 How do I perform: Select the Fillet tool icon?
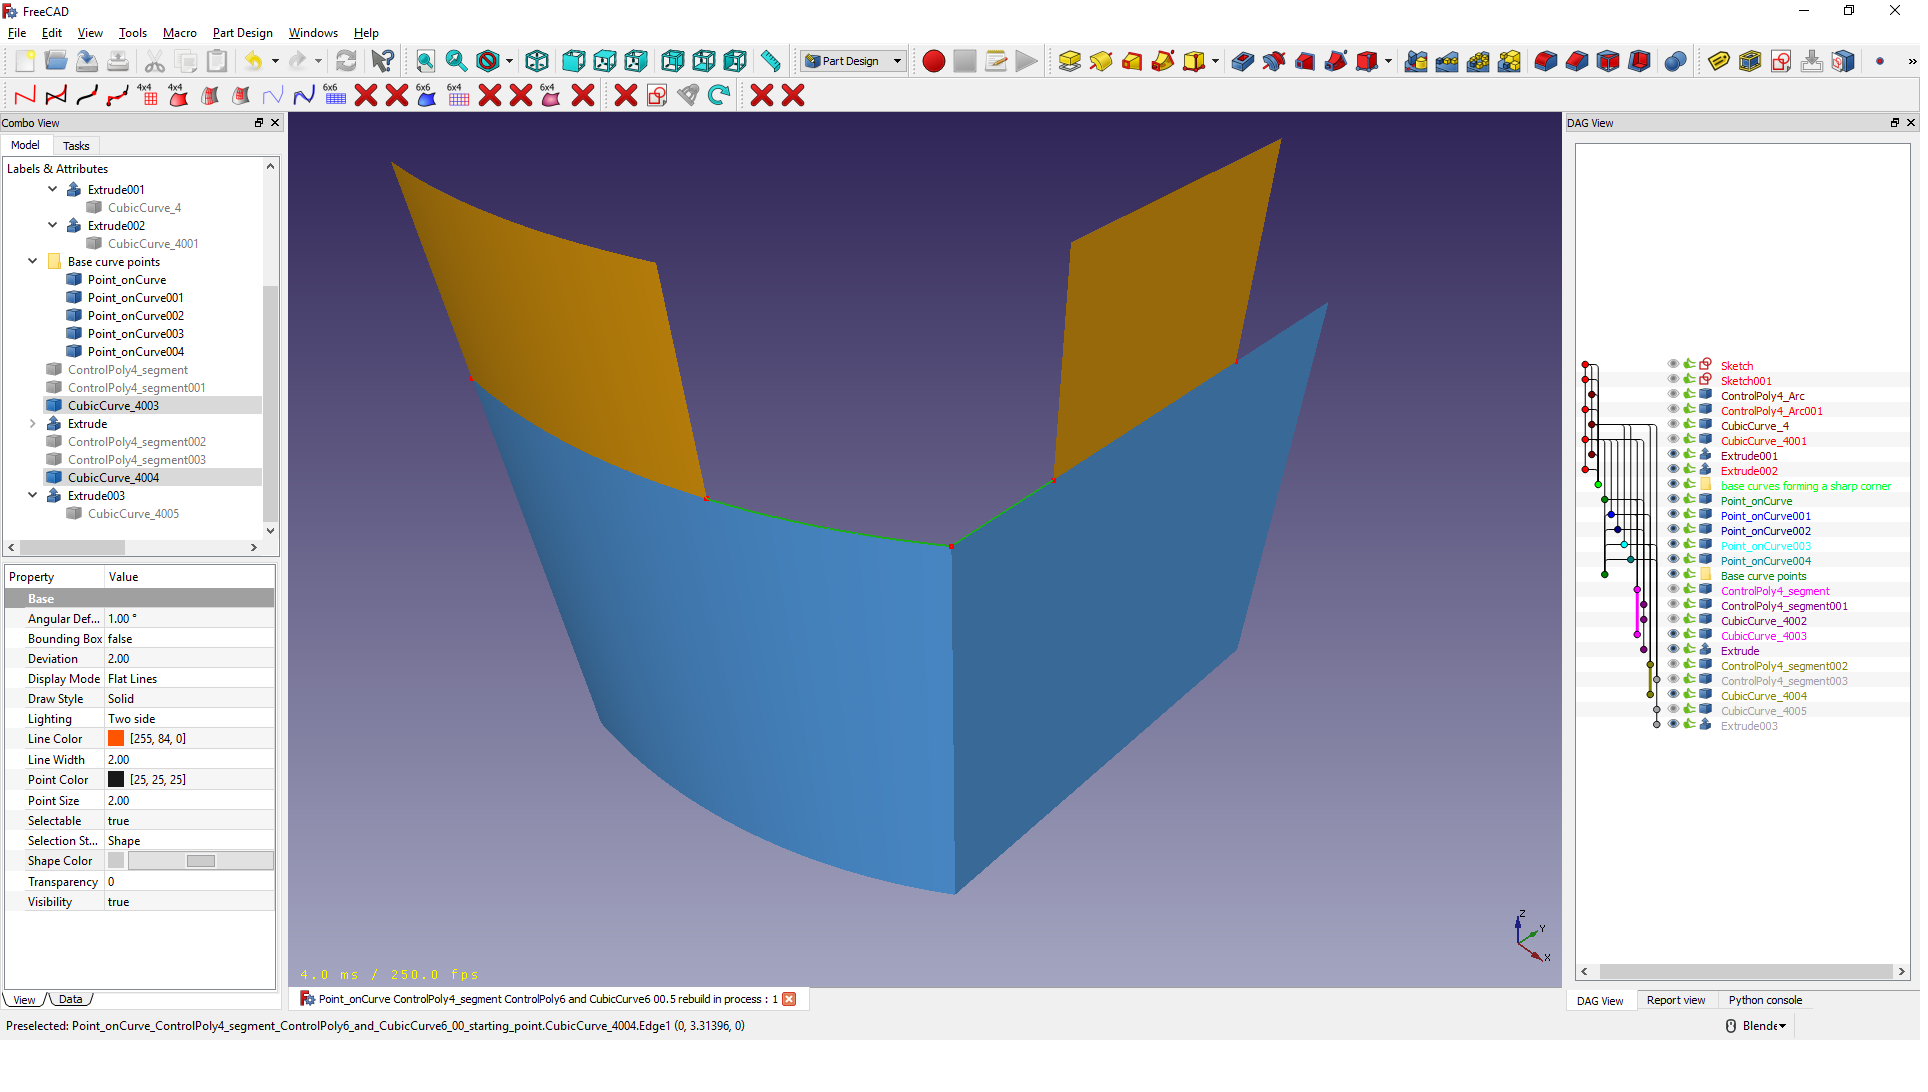tap(1545, 61)
